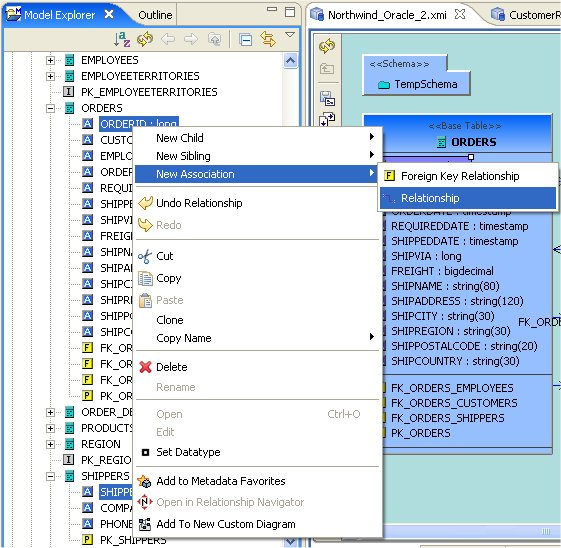
Task: Click the alphabetical sort icon in Model Explorer
Action: 122,39
